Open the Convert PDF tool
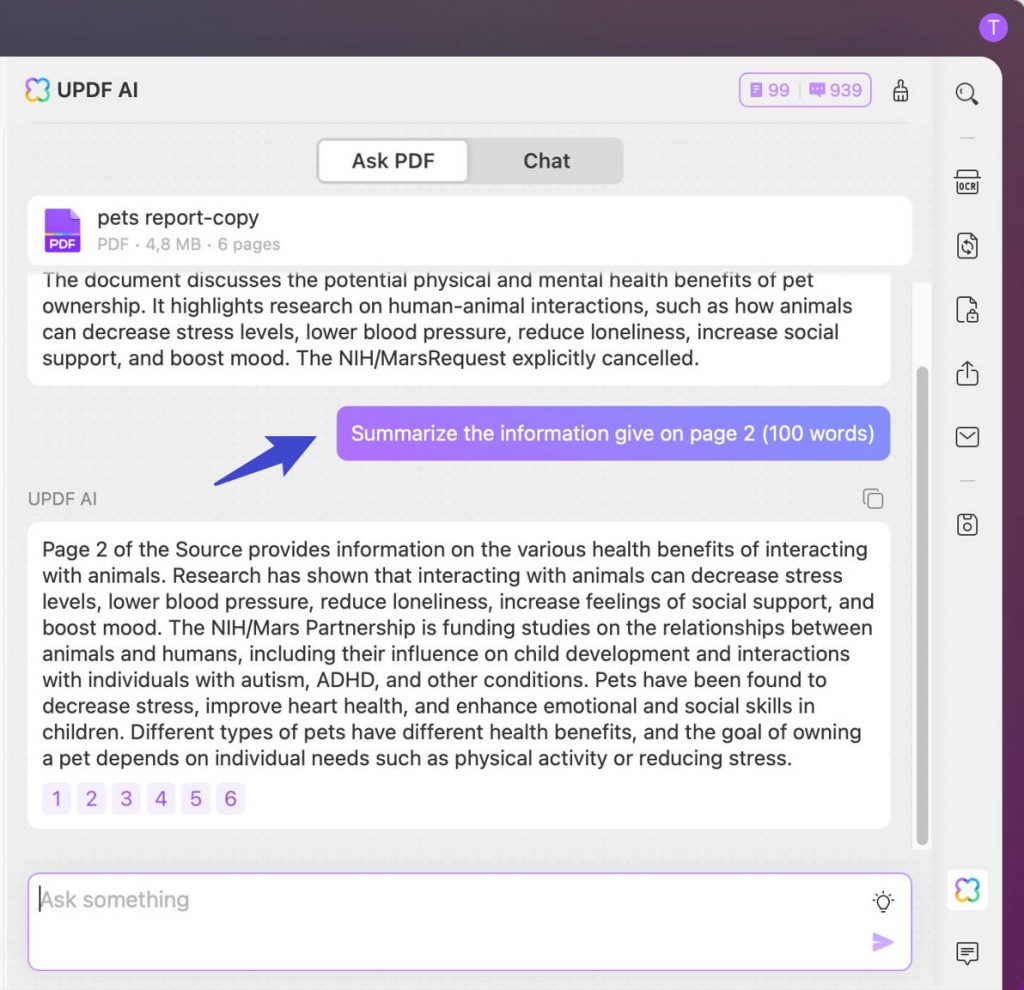The height and width of the screenshot is (990, 1024). click(x=966, y=245)
